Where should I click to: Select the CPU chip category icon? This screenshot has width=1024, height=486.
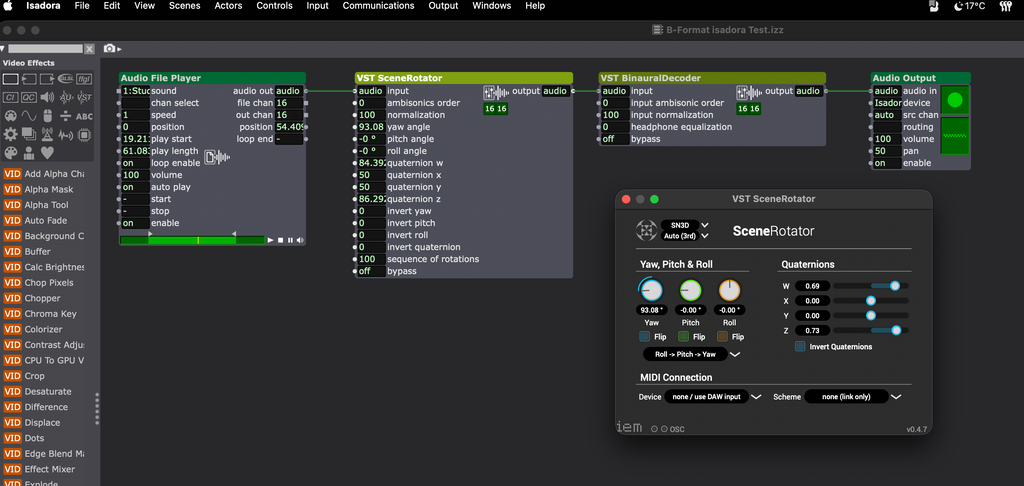tap(84, 135)
